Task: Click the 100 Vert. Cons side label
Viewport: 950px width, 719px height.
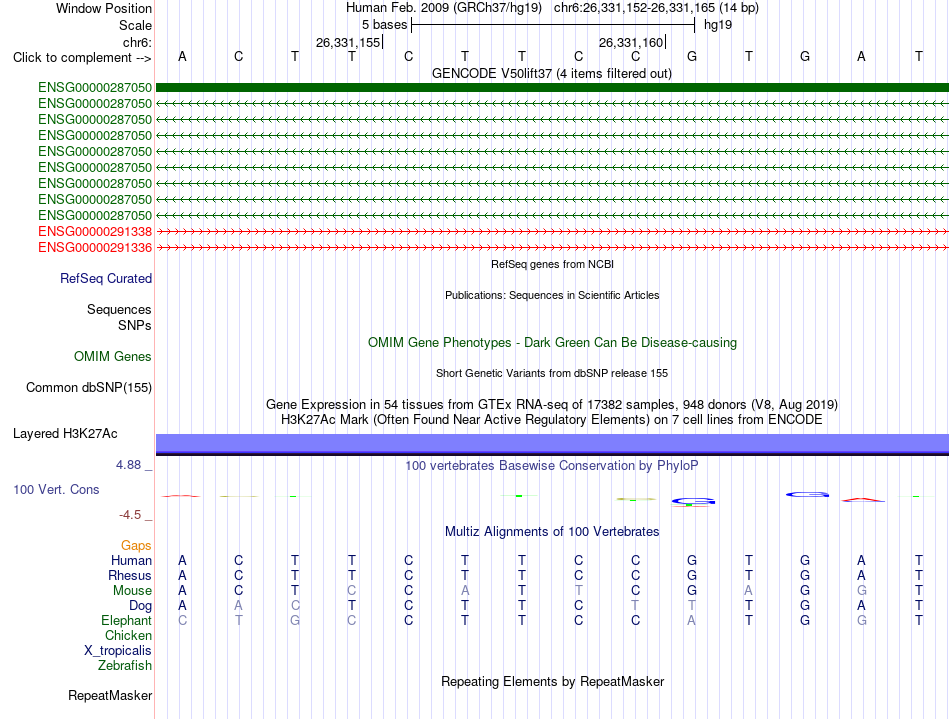Action: click(56, 489)
